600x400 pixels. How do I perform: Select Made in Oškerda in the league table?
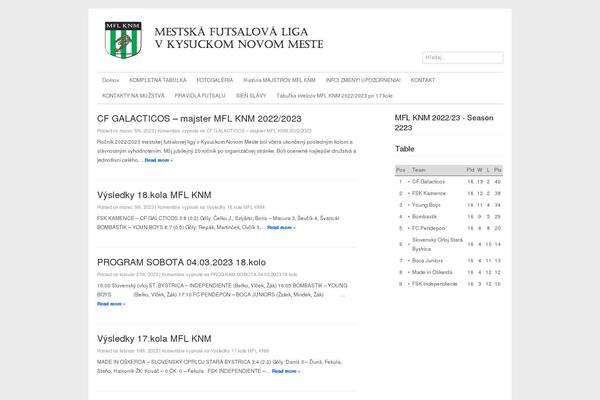(x=432, y=272)
